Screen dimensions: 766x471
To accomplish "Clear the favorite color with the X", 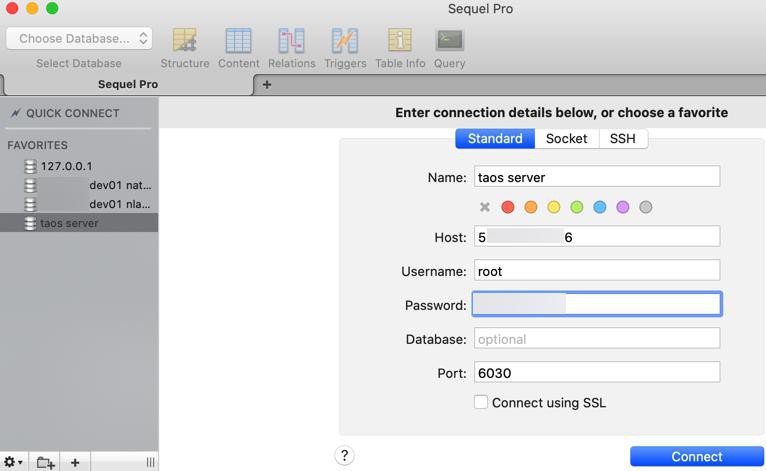I will tap(485, 207).
